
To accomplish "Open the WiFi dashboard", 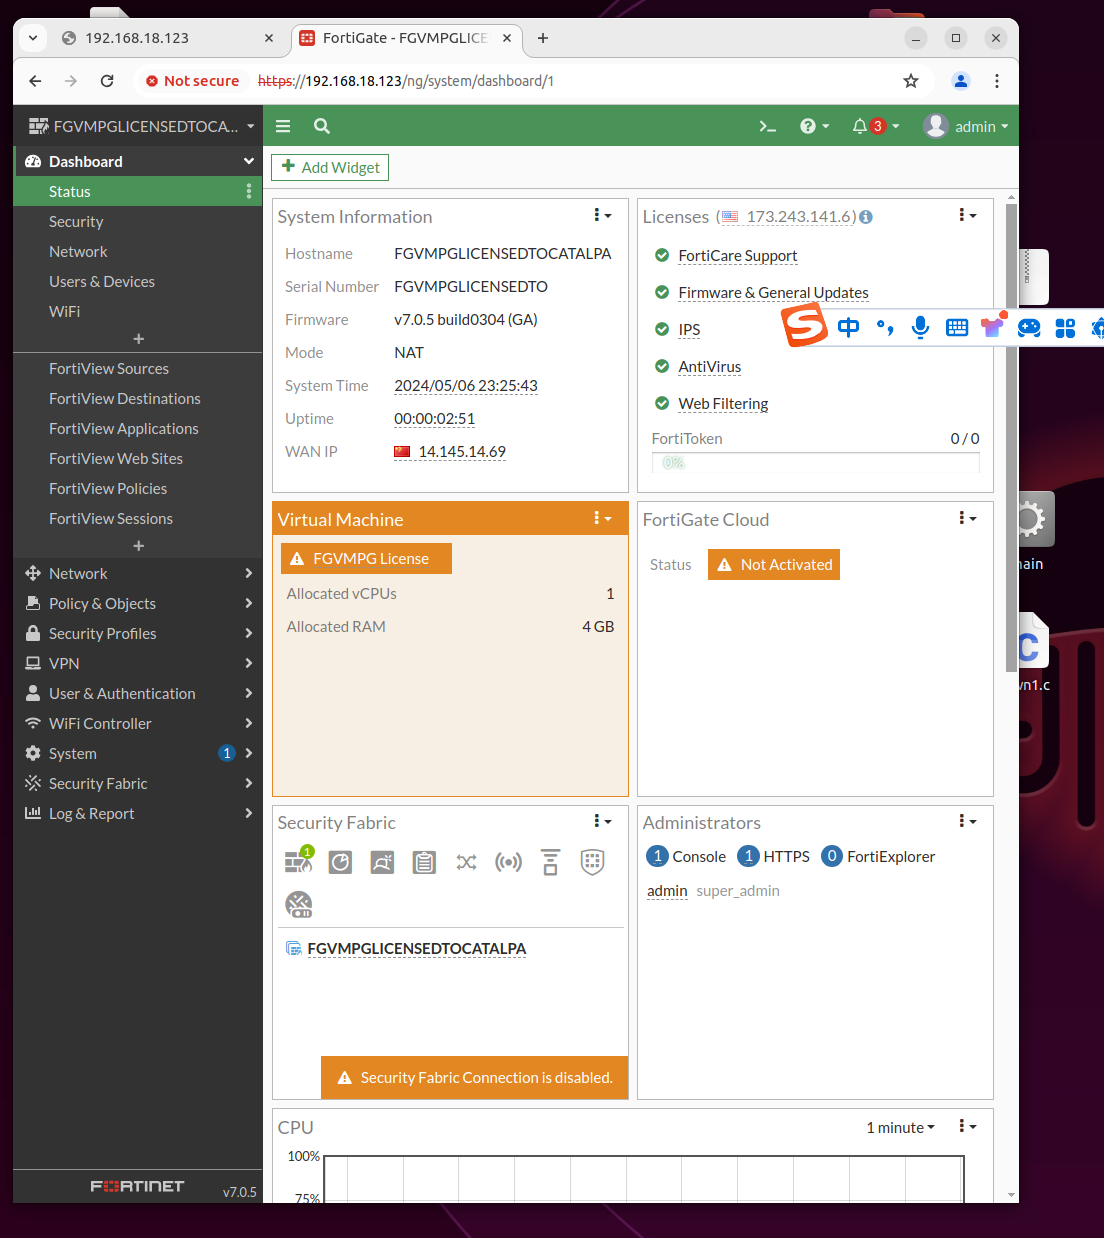I will pos(65,311).
